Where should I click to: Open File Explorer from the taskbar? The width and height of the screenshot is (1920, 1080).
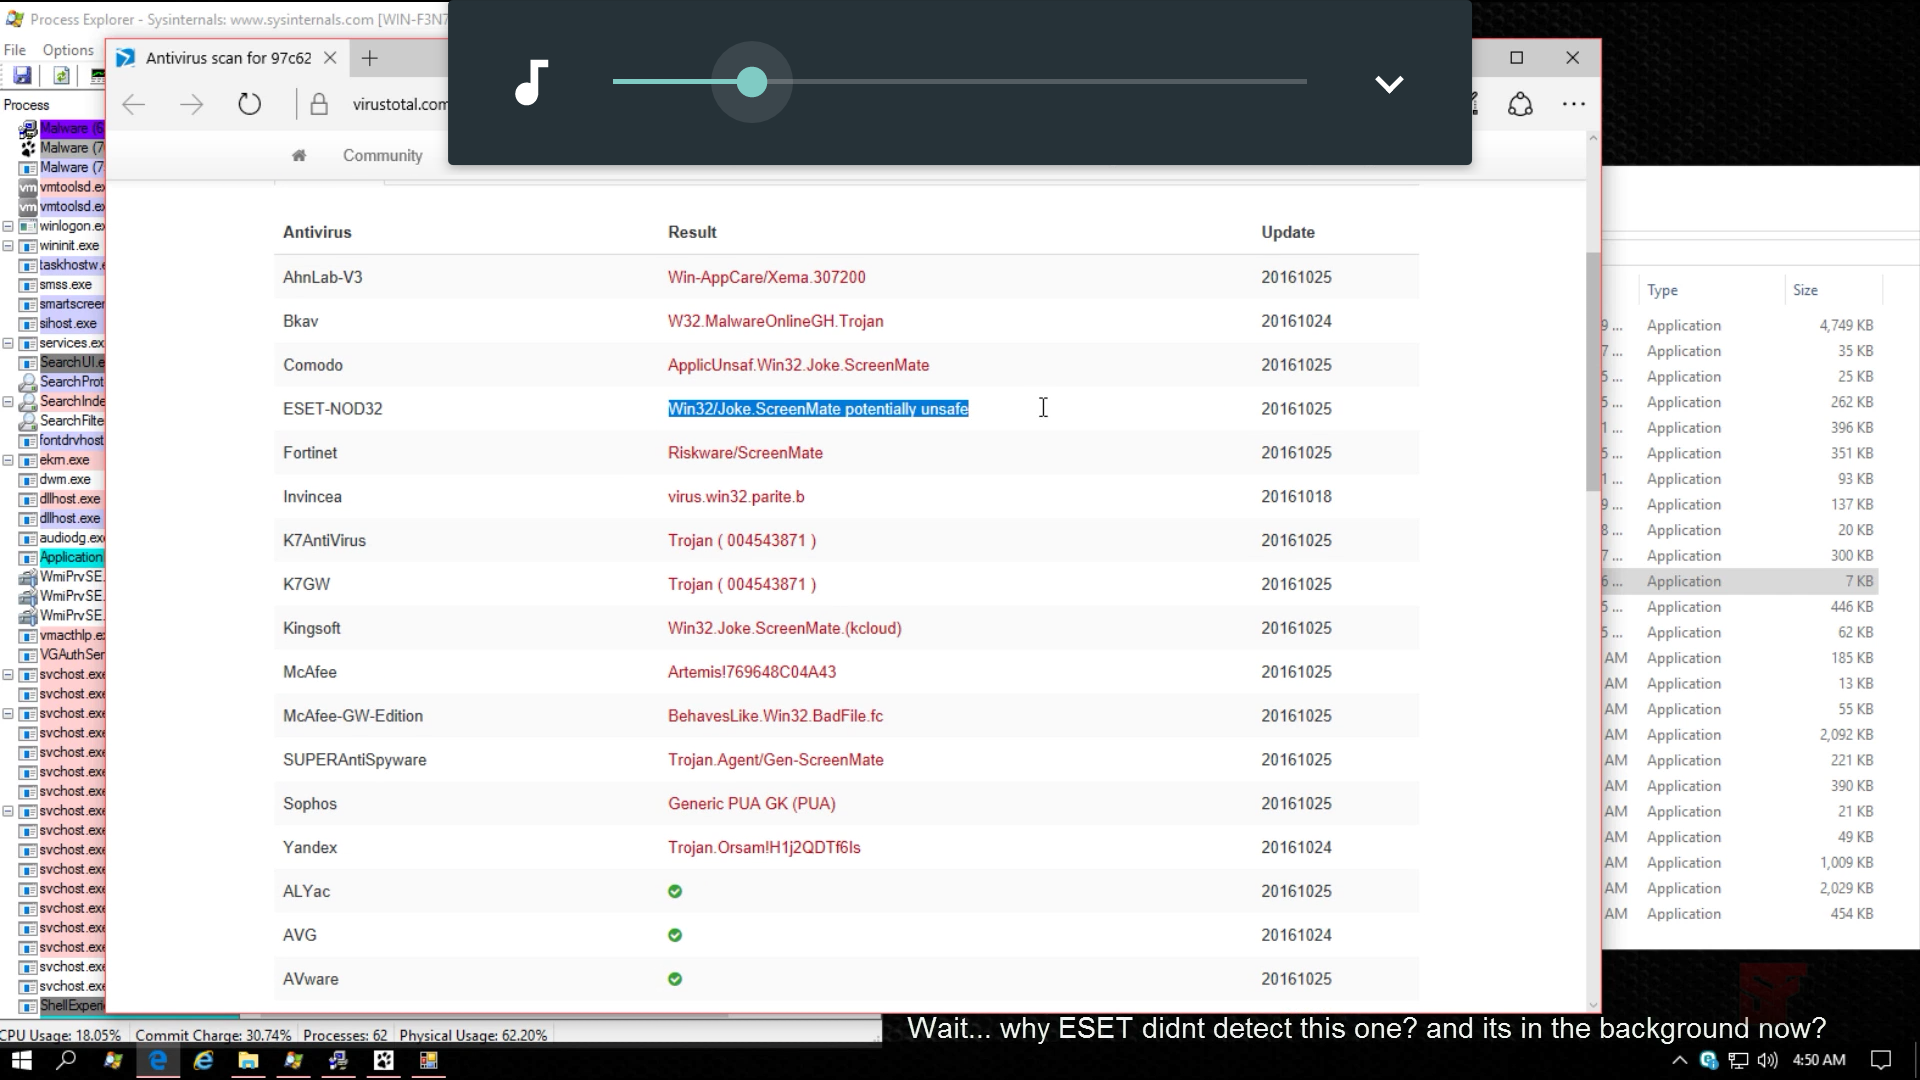point(248,1060)
